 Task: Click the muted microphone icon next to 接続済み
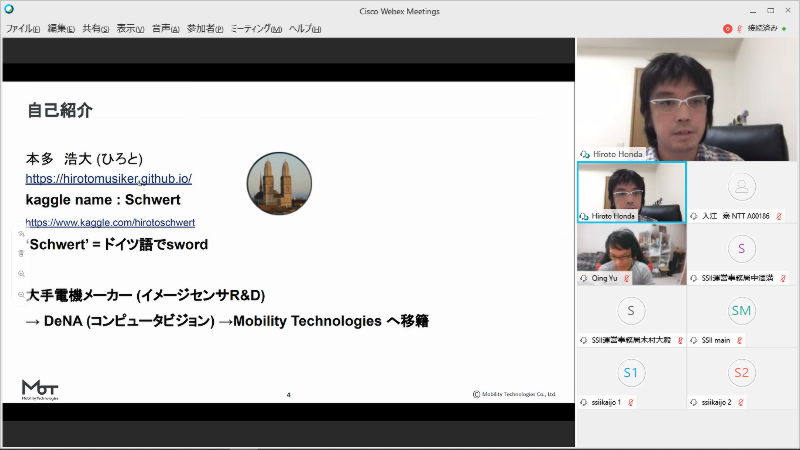pos(739,29)
